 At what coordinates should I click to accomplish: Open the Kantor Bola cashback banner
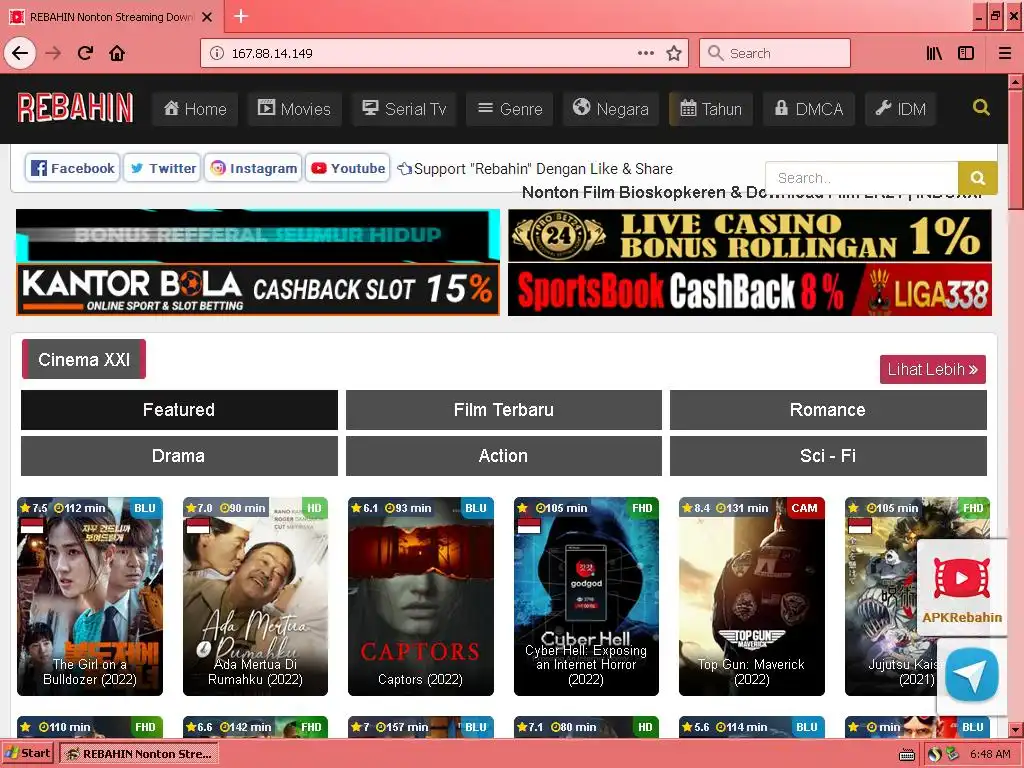[258, 289]
